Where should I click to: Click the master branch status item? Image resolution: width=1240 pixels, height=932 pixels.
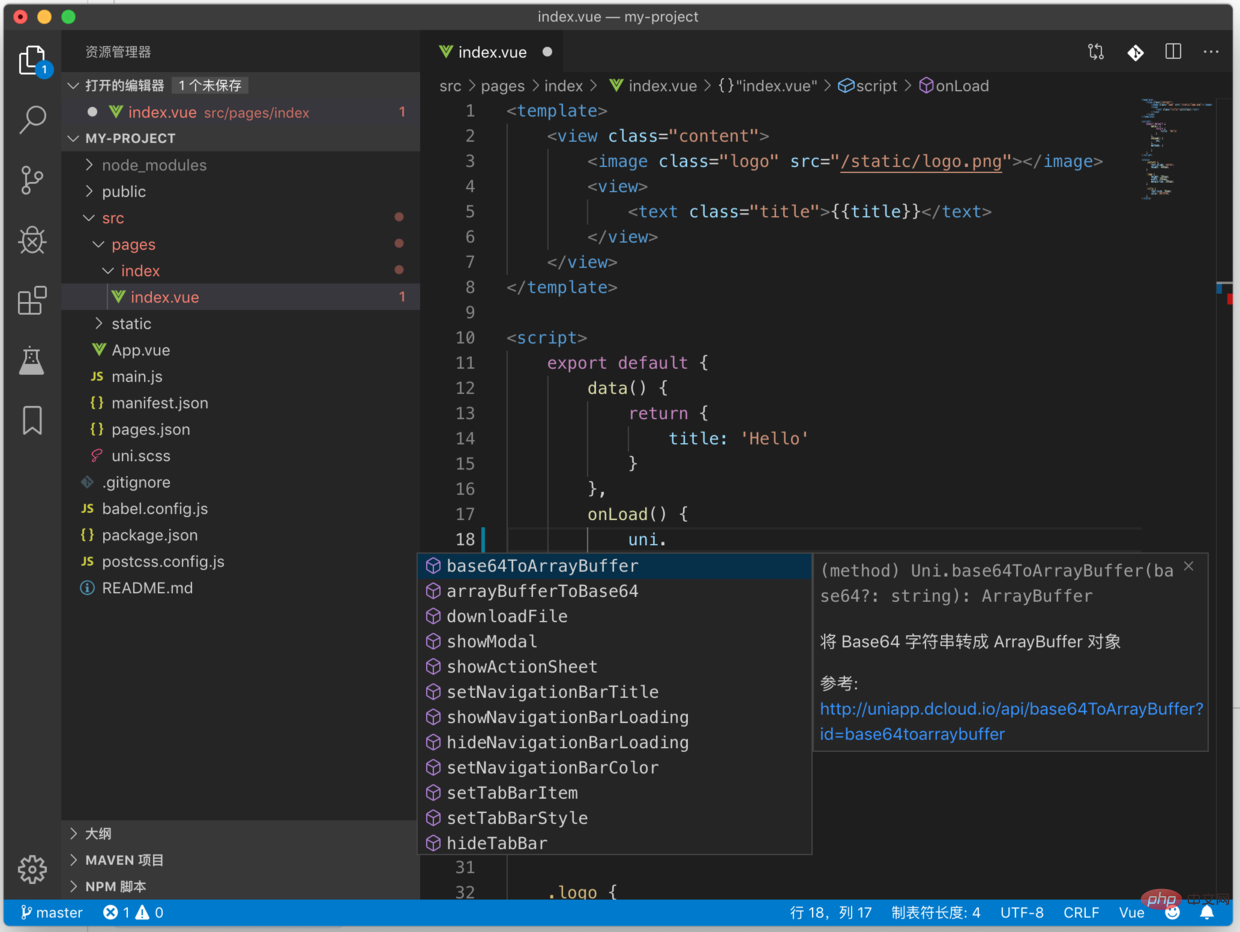pos(52,912)
